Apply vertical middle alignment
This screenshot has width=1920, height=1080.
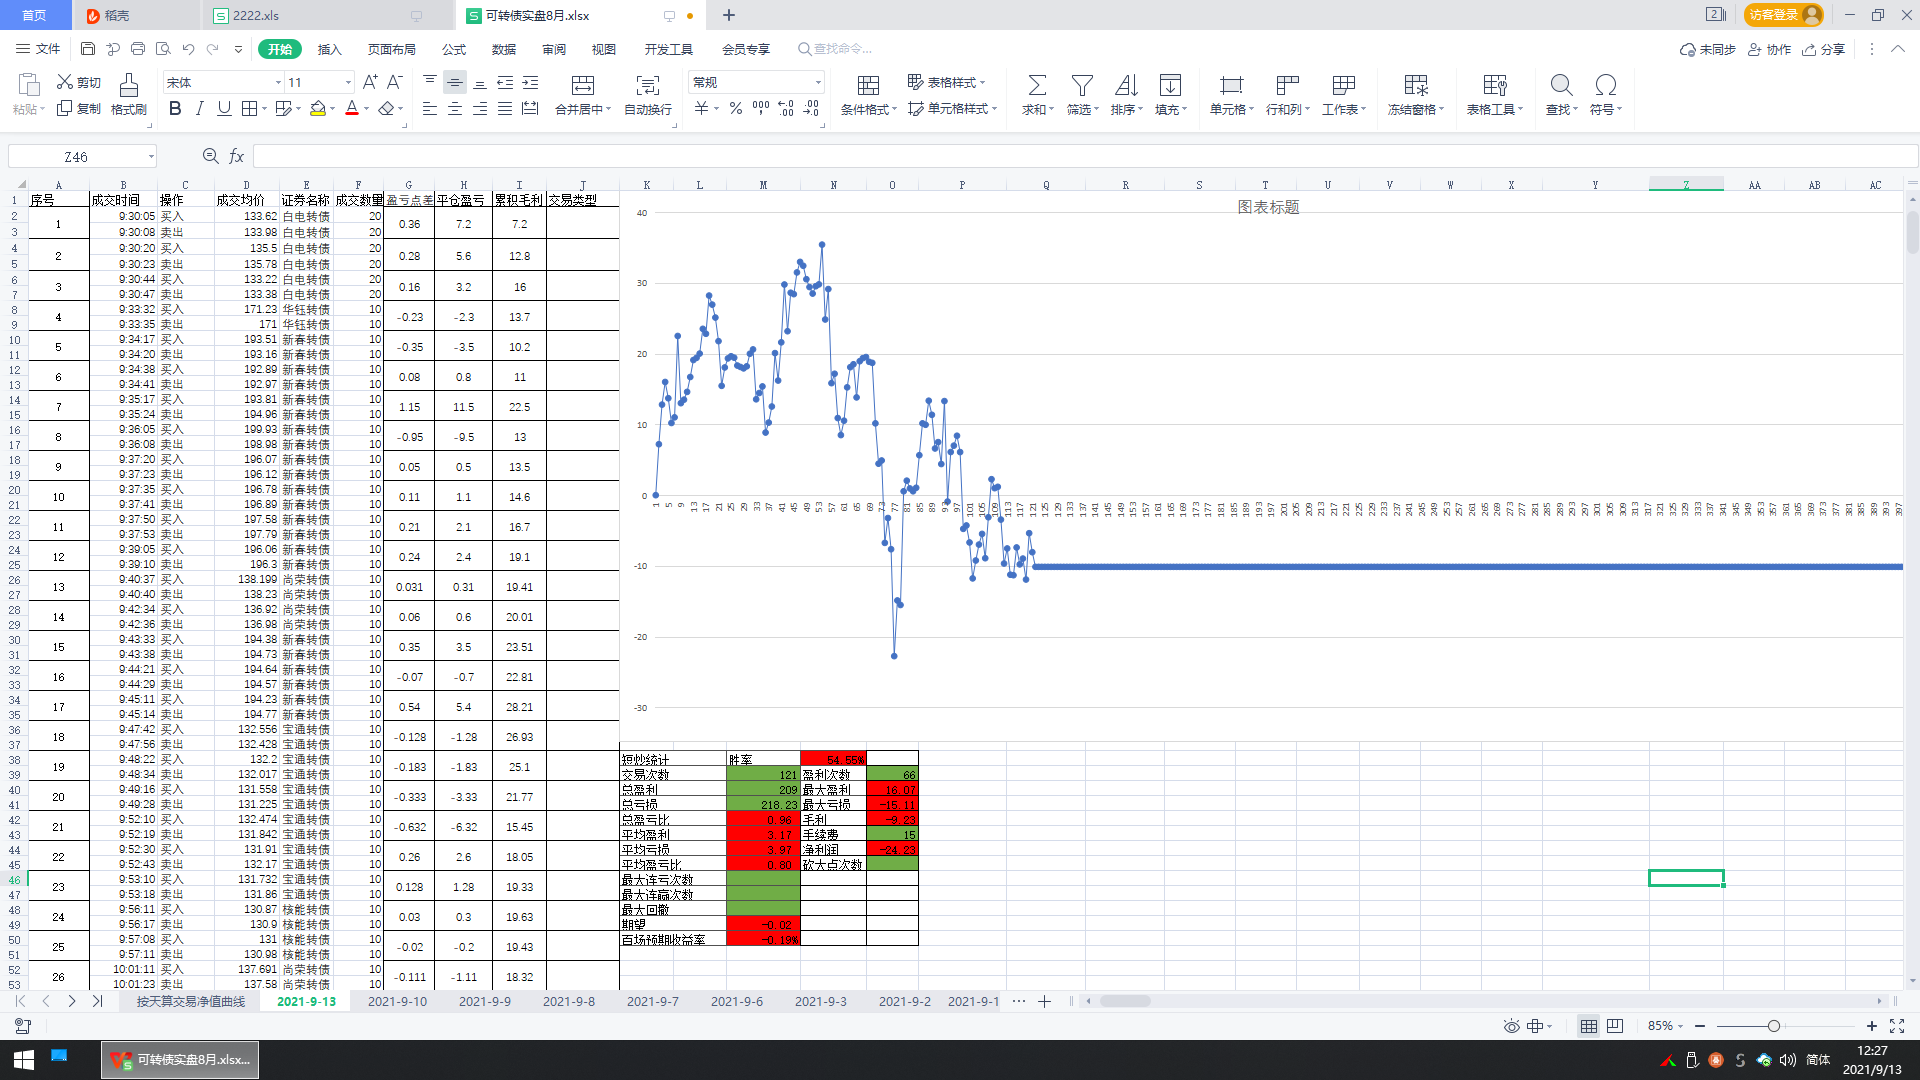pyautogui.click(x=455, y=82)
